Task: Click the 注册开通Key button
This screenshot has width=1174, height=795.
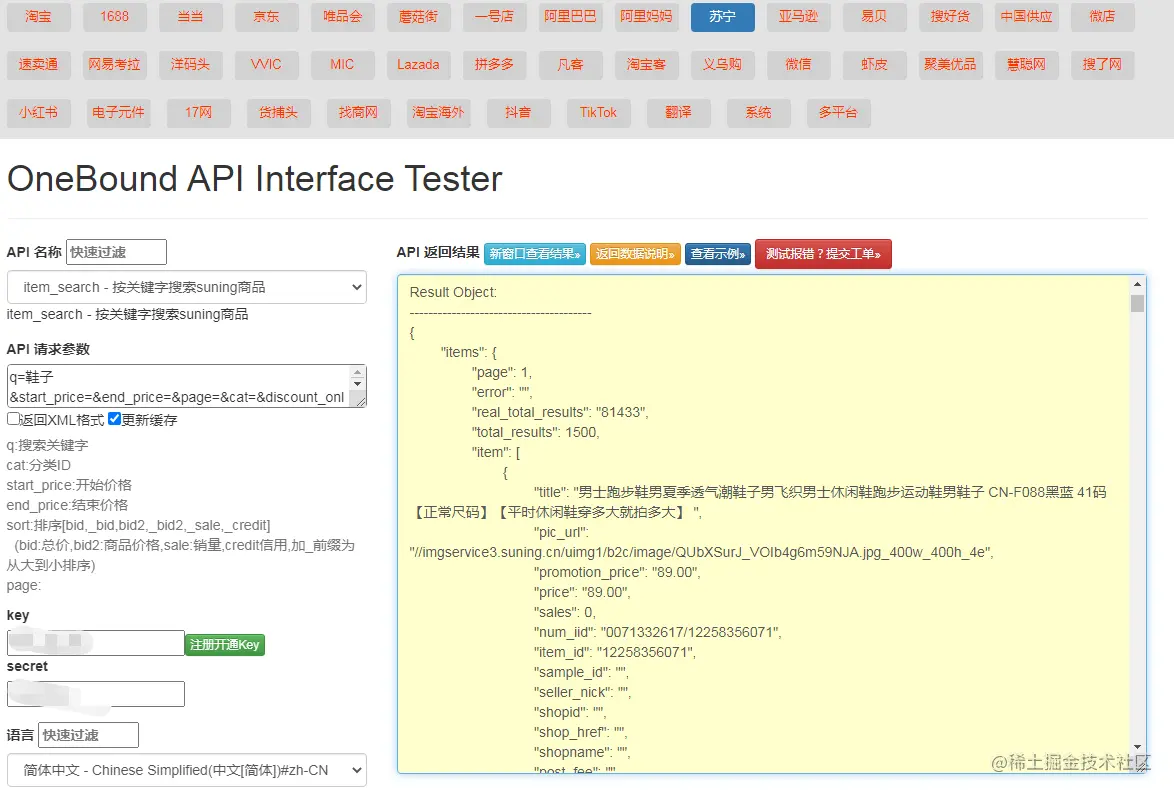Action: click(225, 645)
